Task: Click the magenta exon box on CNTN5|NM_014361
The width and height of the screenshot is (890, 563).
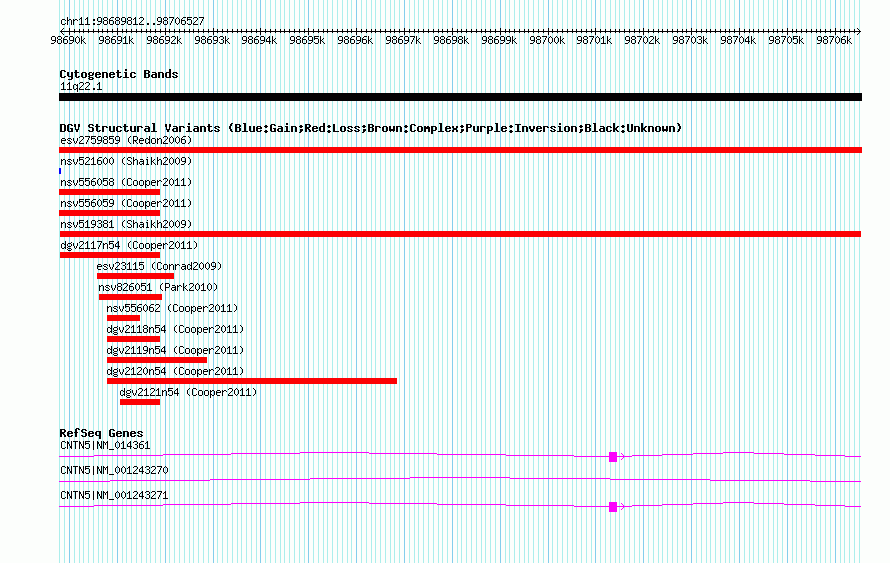Action: pyautogui.click(x=613, y=457)
